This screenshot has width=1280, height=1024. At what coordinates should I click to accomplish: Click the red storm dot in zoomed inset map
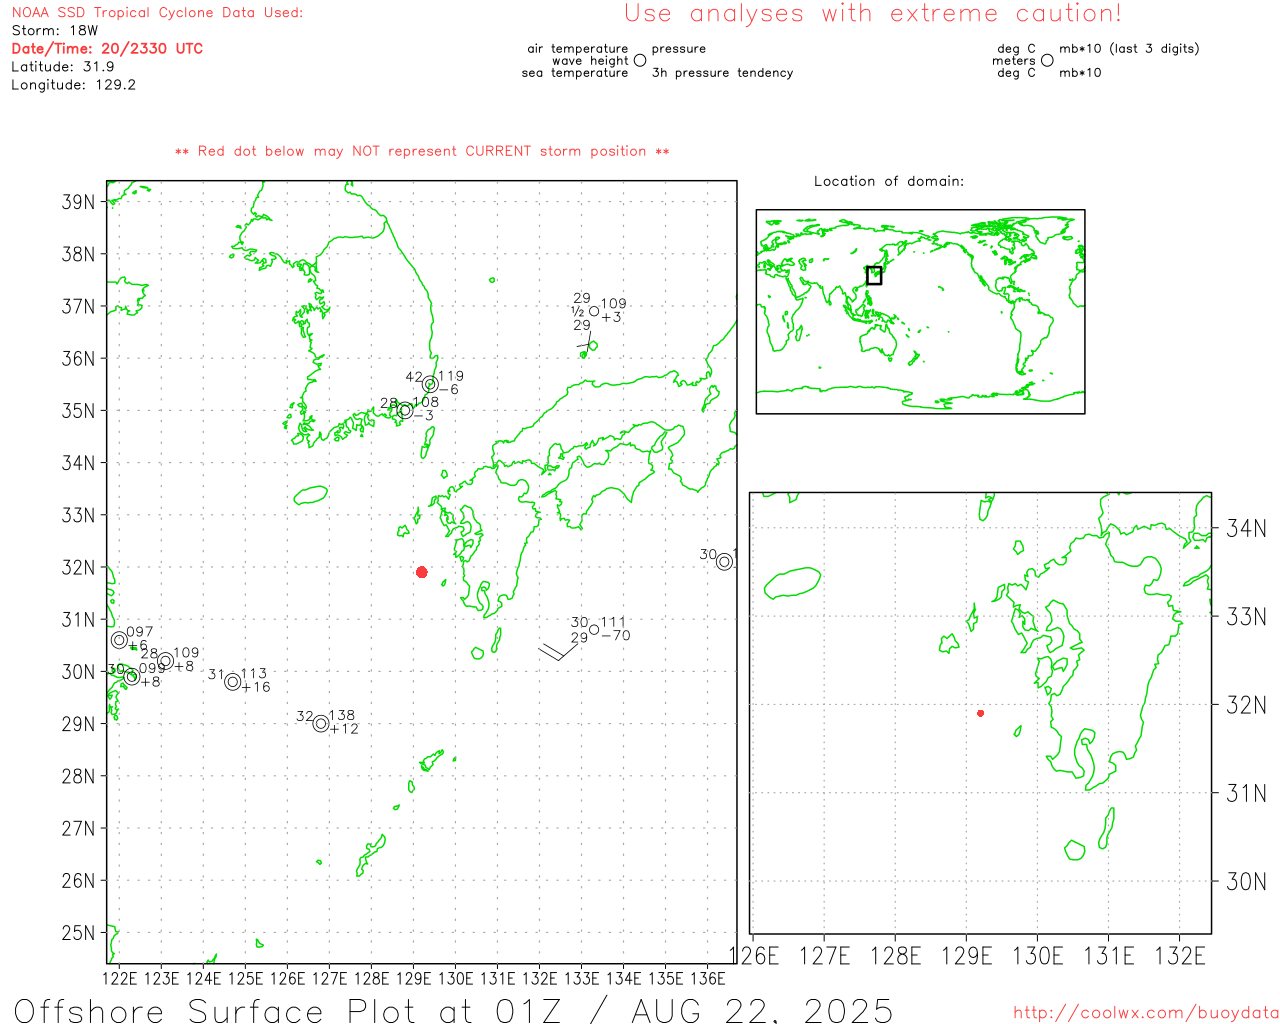[980, 713]
